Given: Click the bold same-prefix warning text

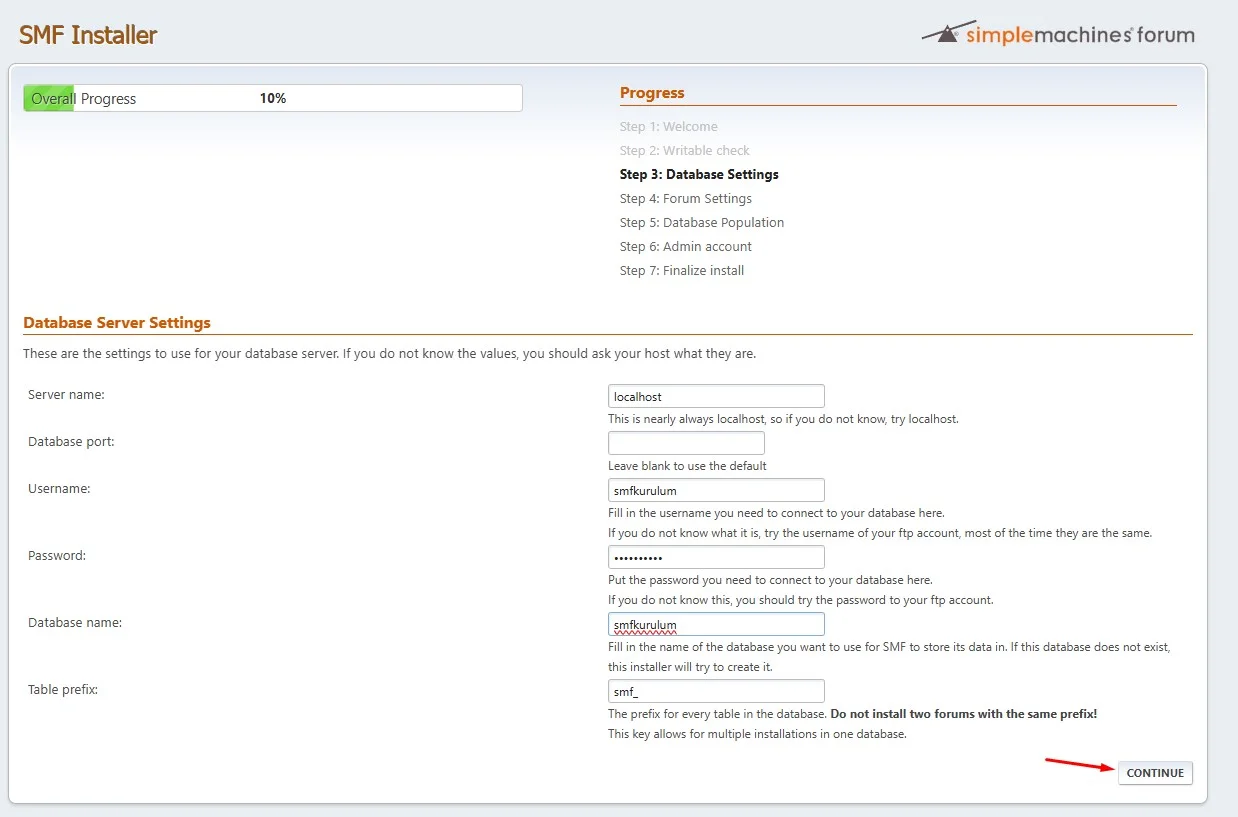Looking at the screenshot, I should [x=964, y=714].
